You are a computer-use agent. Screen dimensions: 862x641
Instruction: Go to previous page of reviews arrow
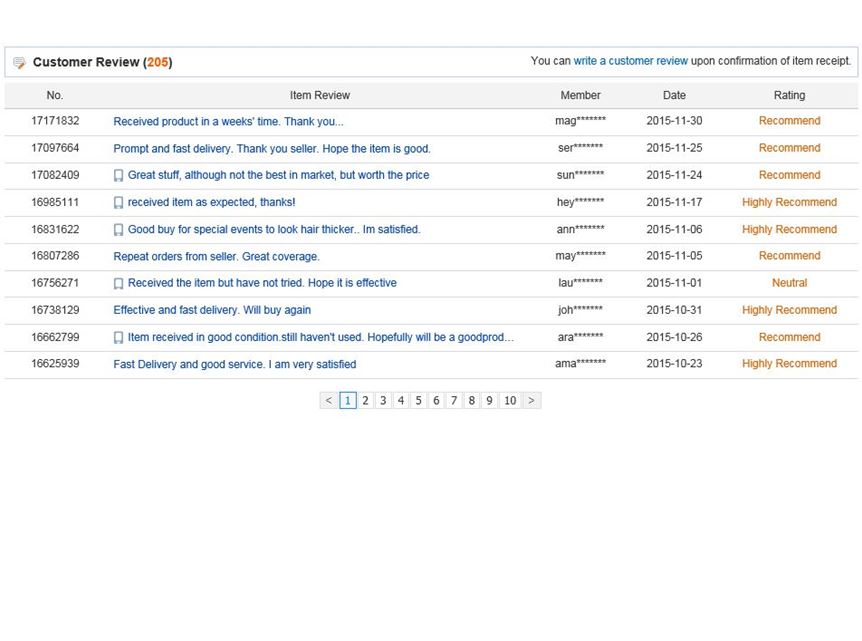(x=328, y=401)
